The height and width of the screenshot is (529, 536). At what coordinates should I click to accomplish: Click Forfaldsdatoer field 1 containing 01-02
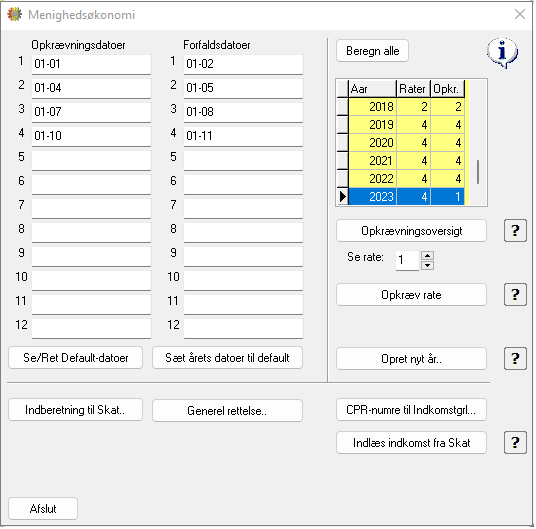(243, 64)
